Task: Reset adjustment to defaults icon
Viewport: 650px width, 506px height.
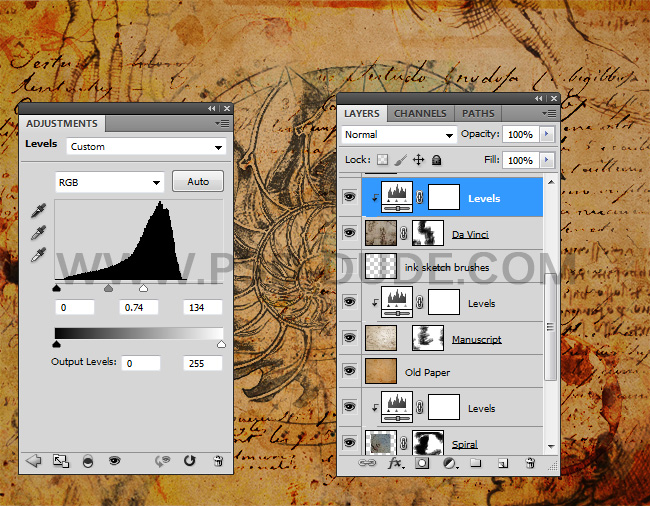Action: click(189, 460)
